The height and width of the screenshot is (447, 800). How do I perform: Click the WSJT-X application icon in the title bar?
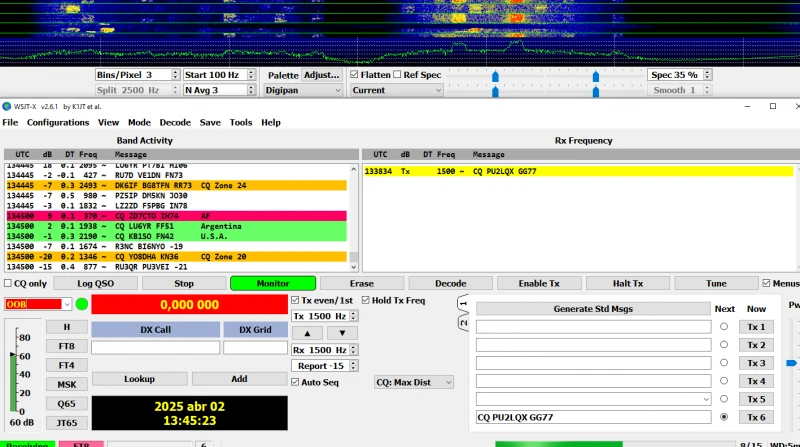point(7,107)
